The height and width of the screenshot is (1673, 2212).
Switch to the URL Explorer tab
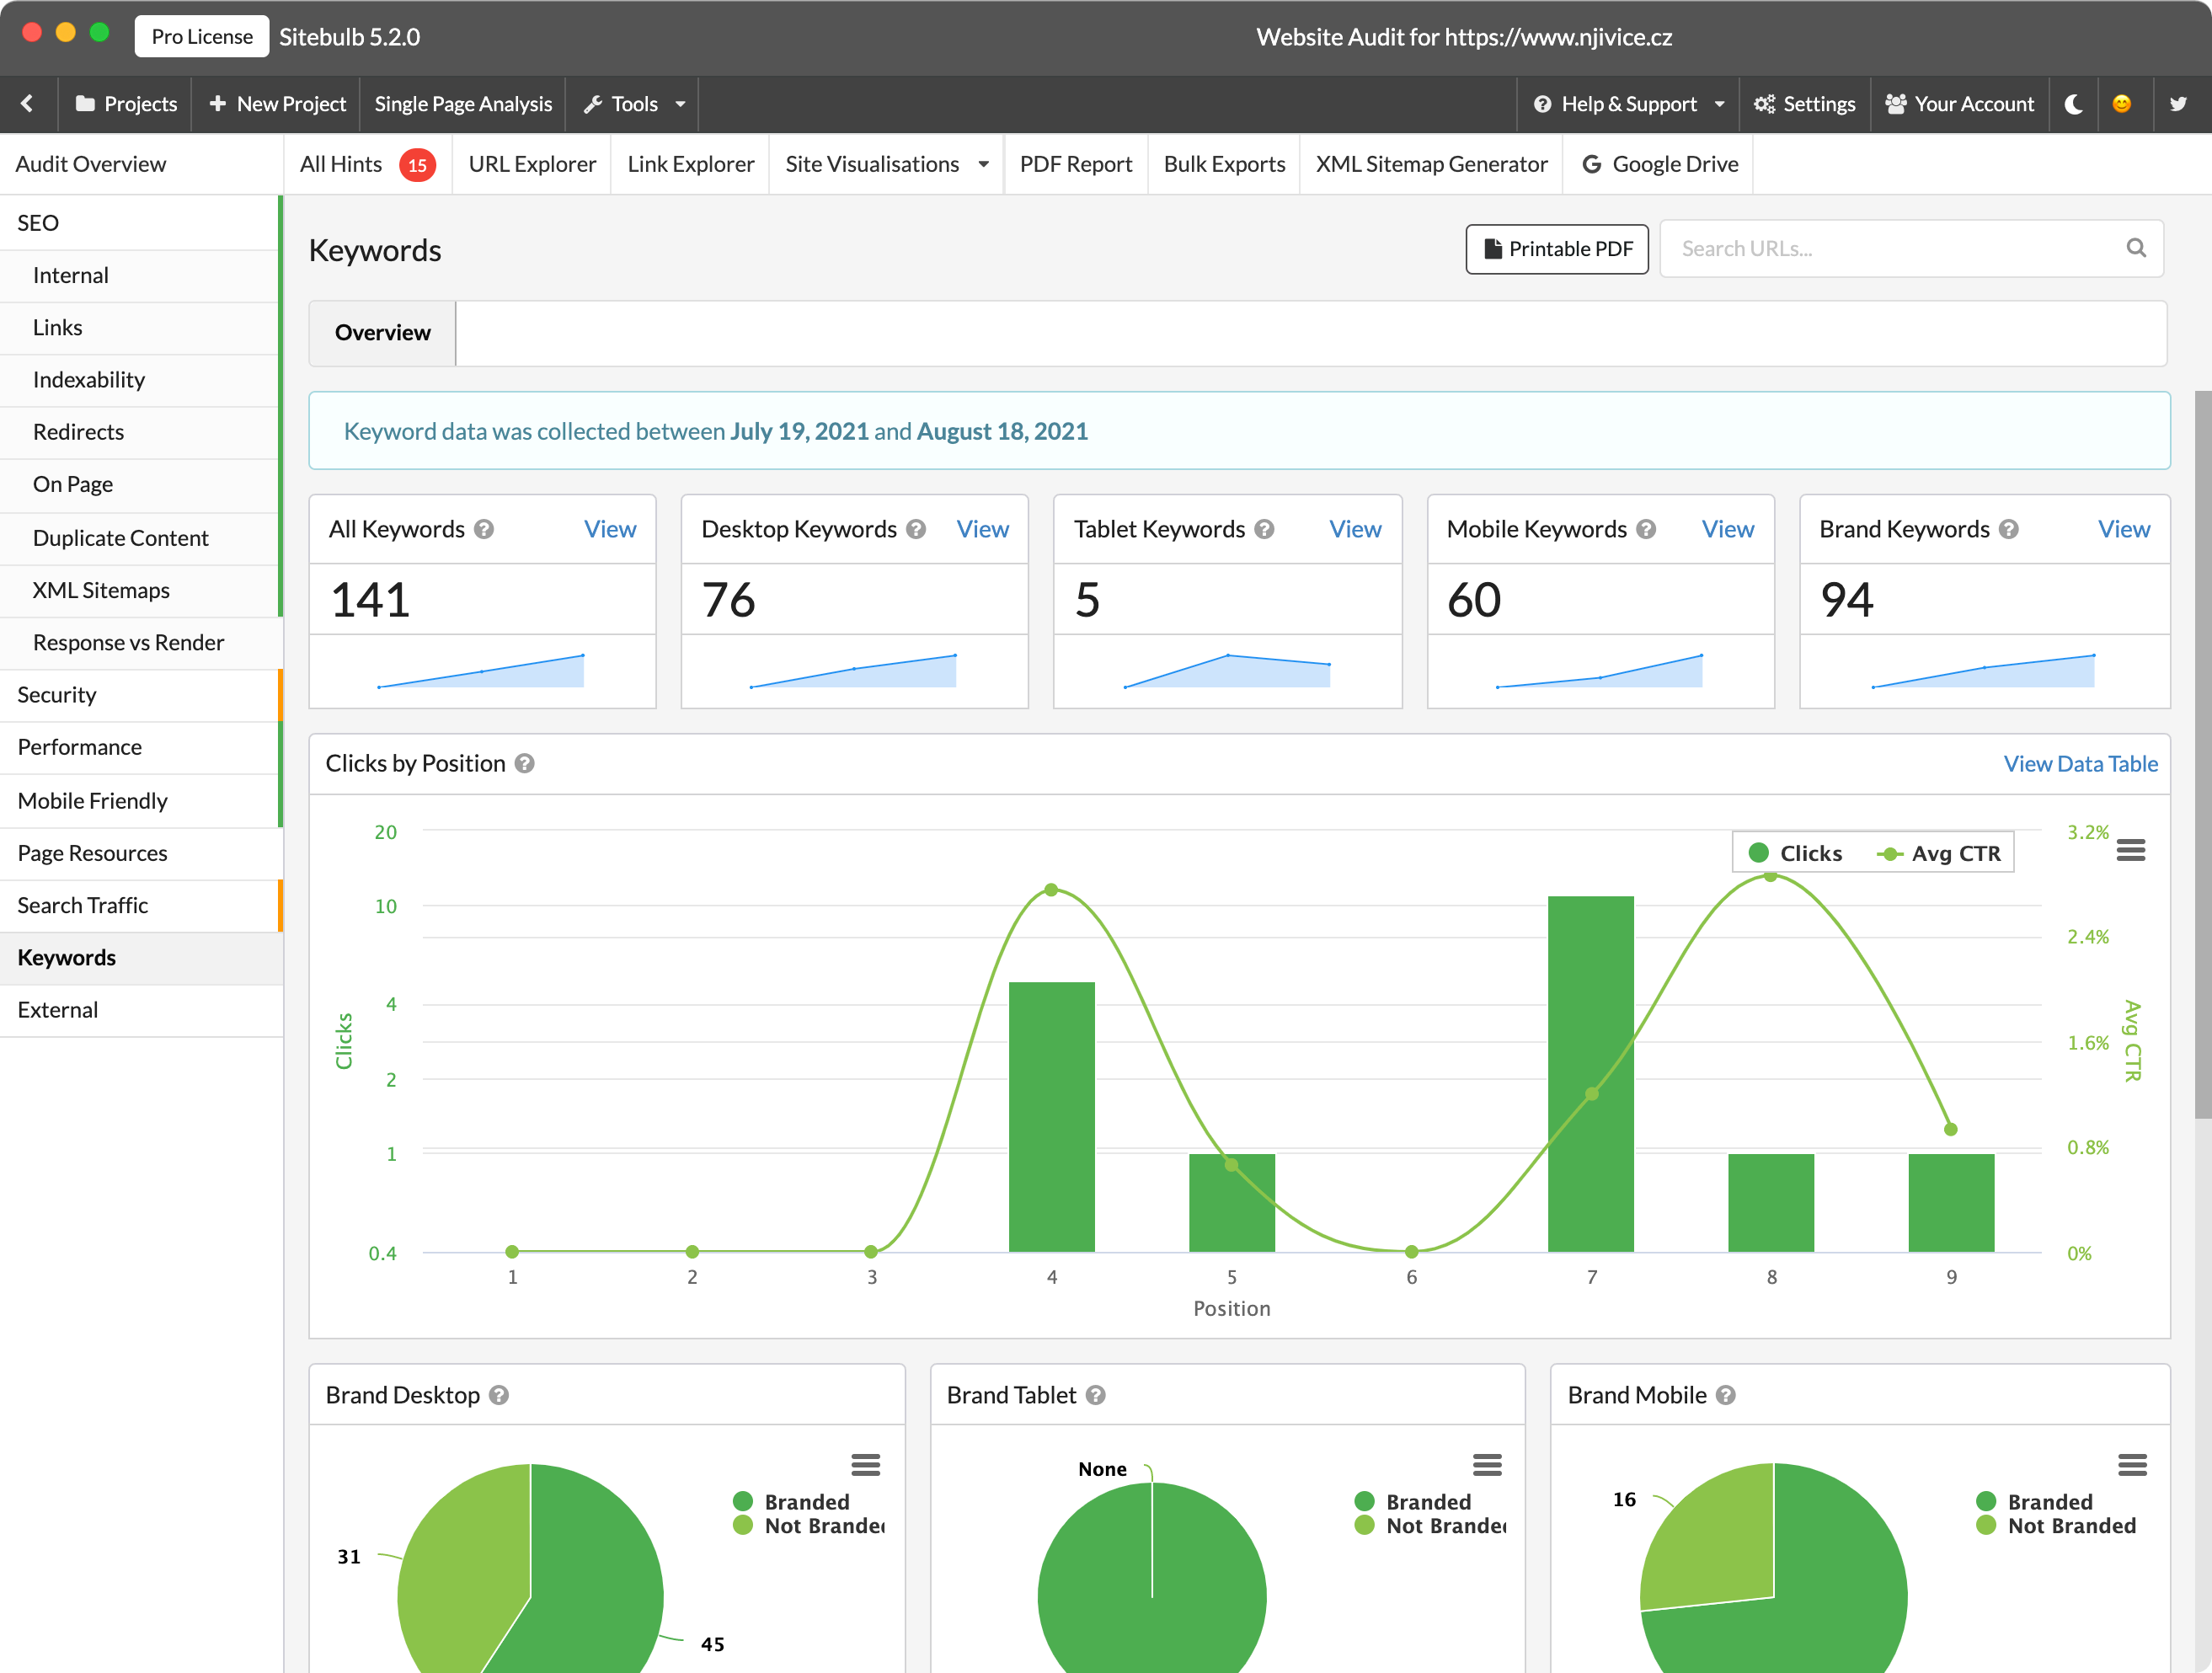pyautogui.click(x=527, y=163)
